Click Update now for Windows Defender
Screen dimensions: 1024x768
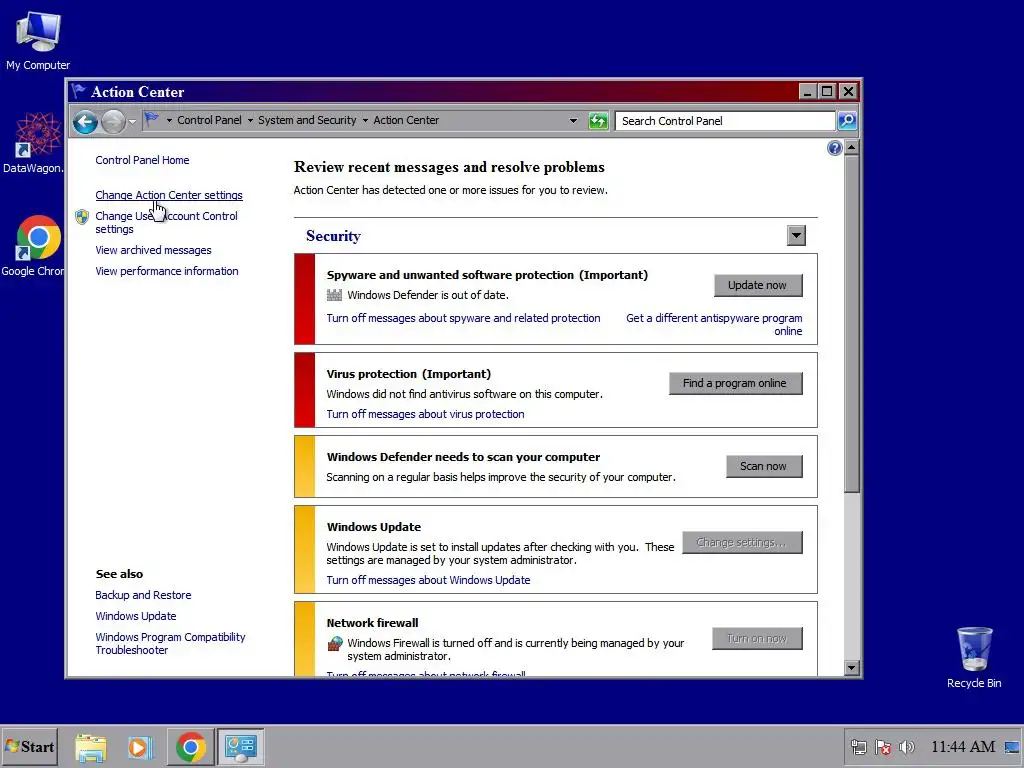tap(758, 285)
